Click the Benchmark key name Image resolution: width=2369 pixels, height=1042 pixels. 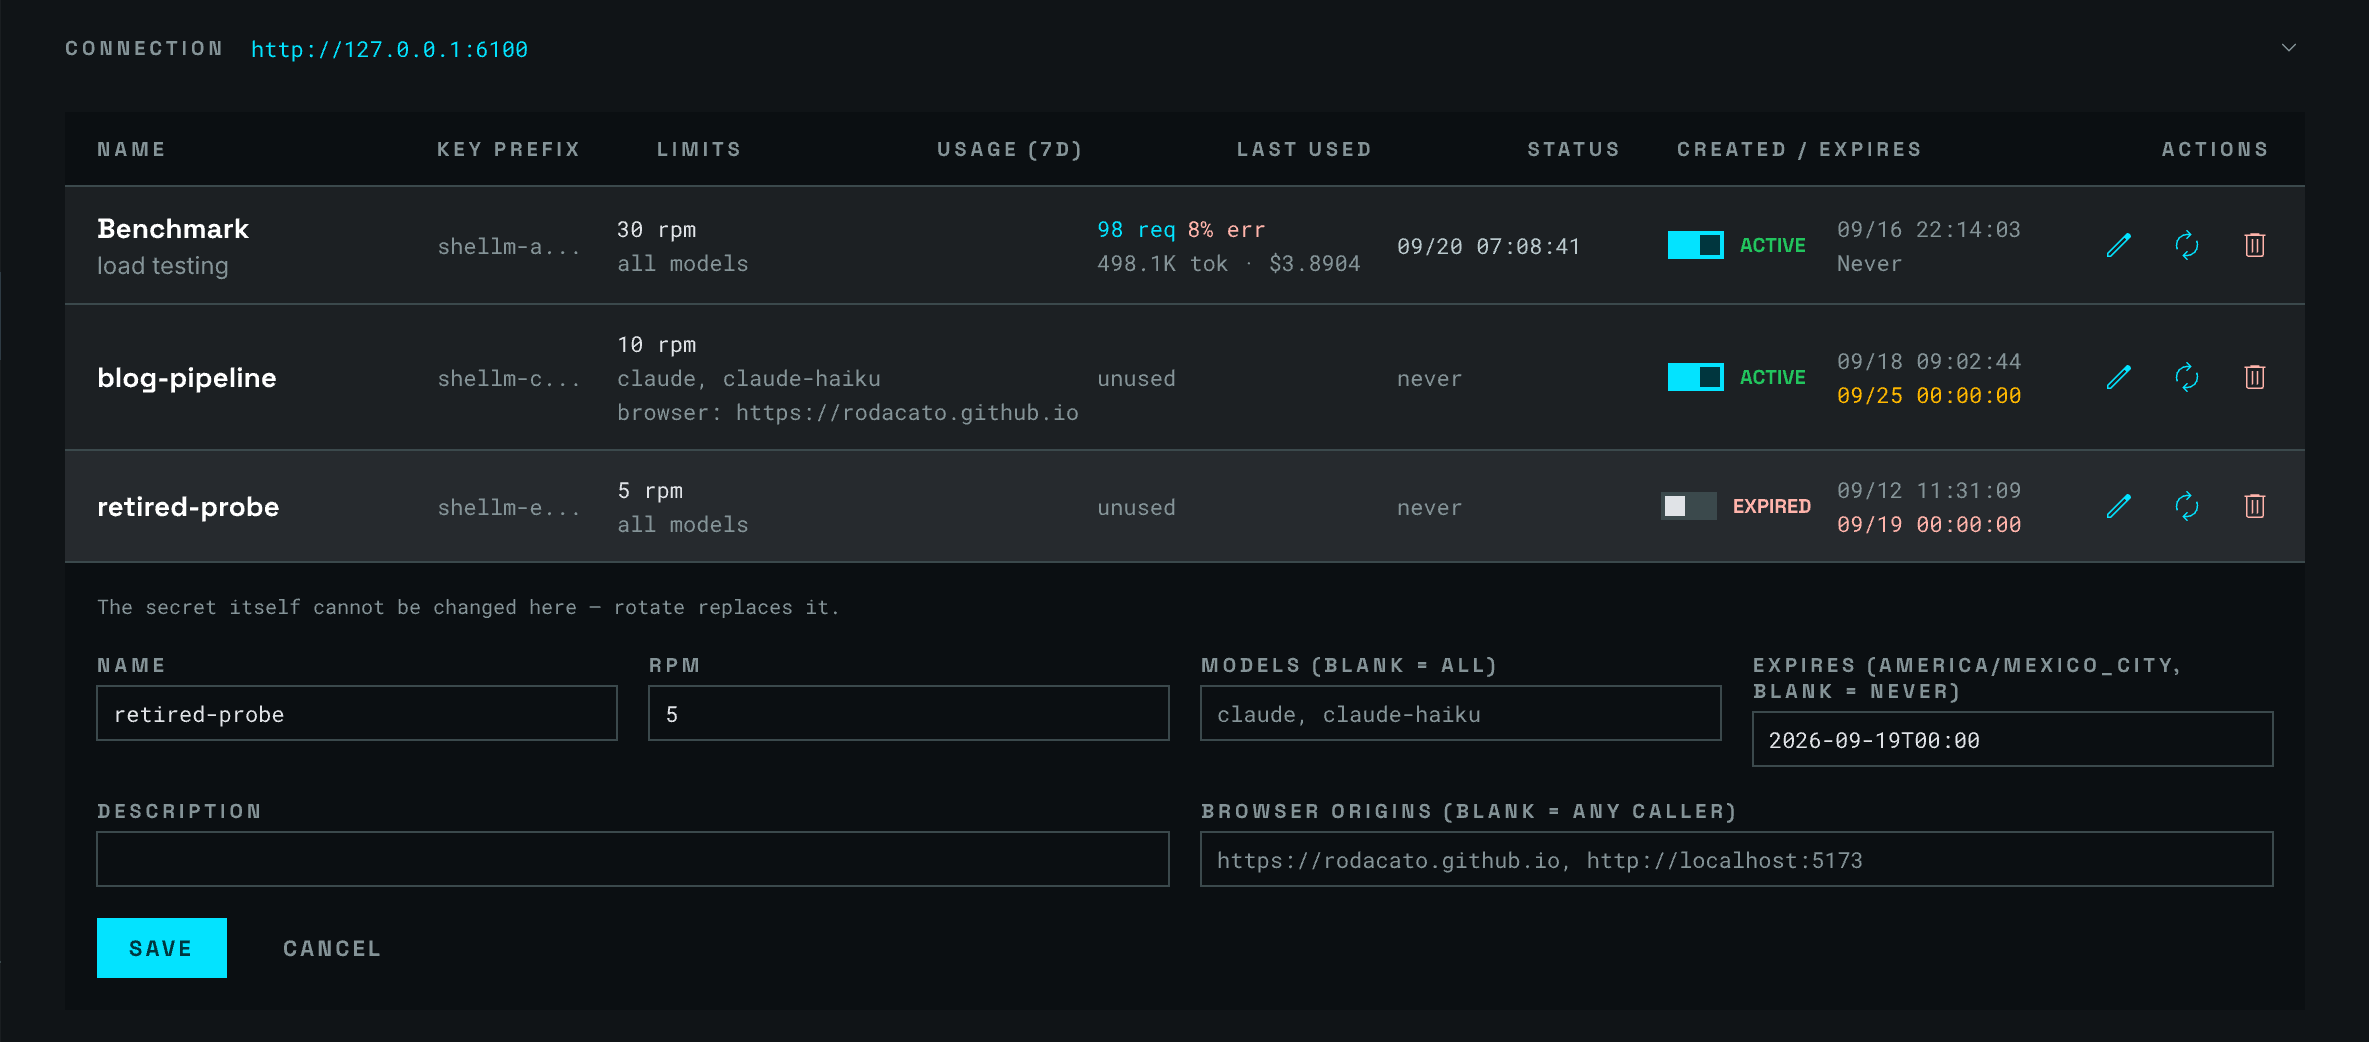point(173,228)
